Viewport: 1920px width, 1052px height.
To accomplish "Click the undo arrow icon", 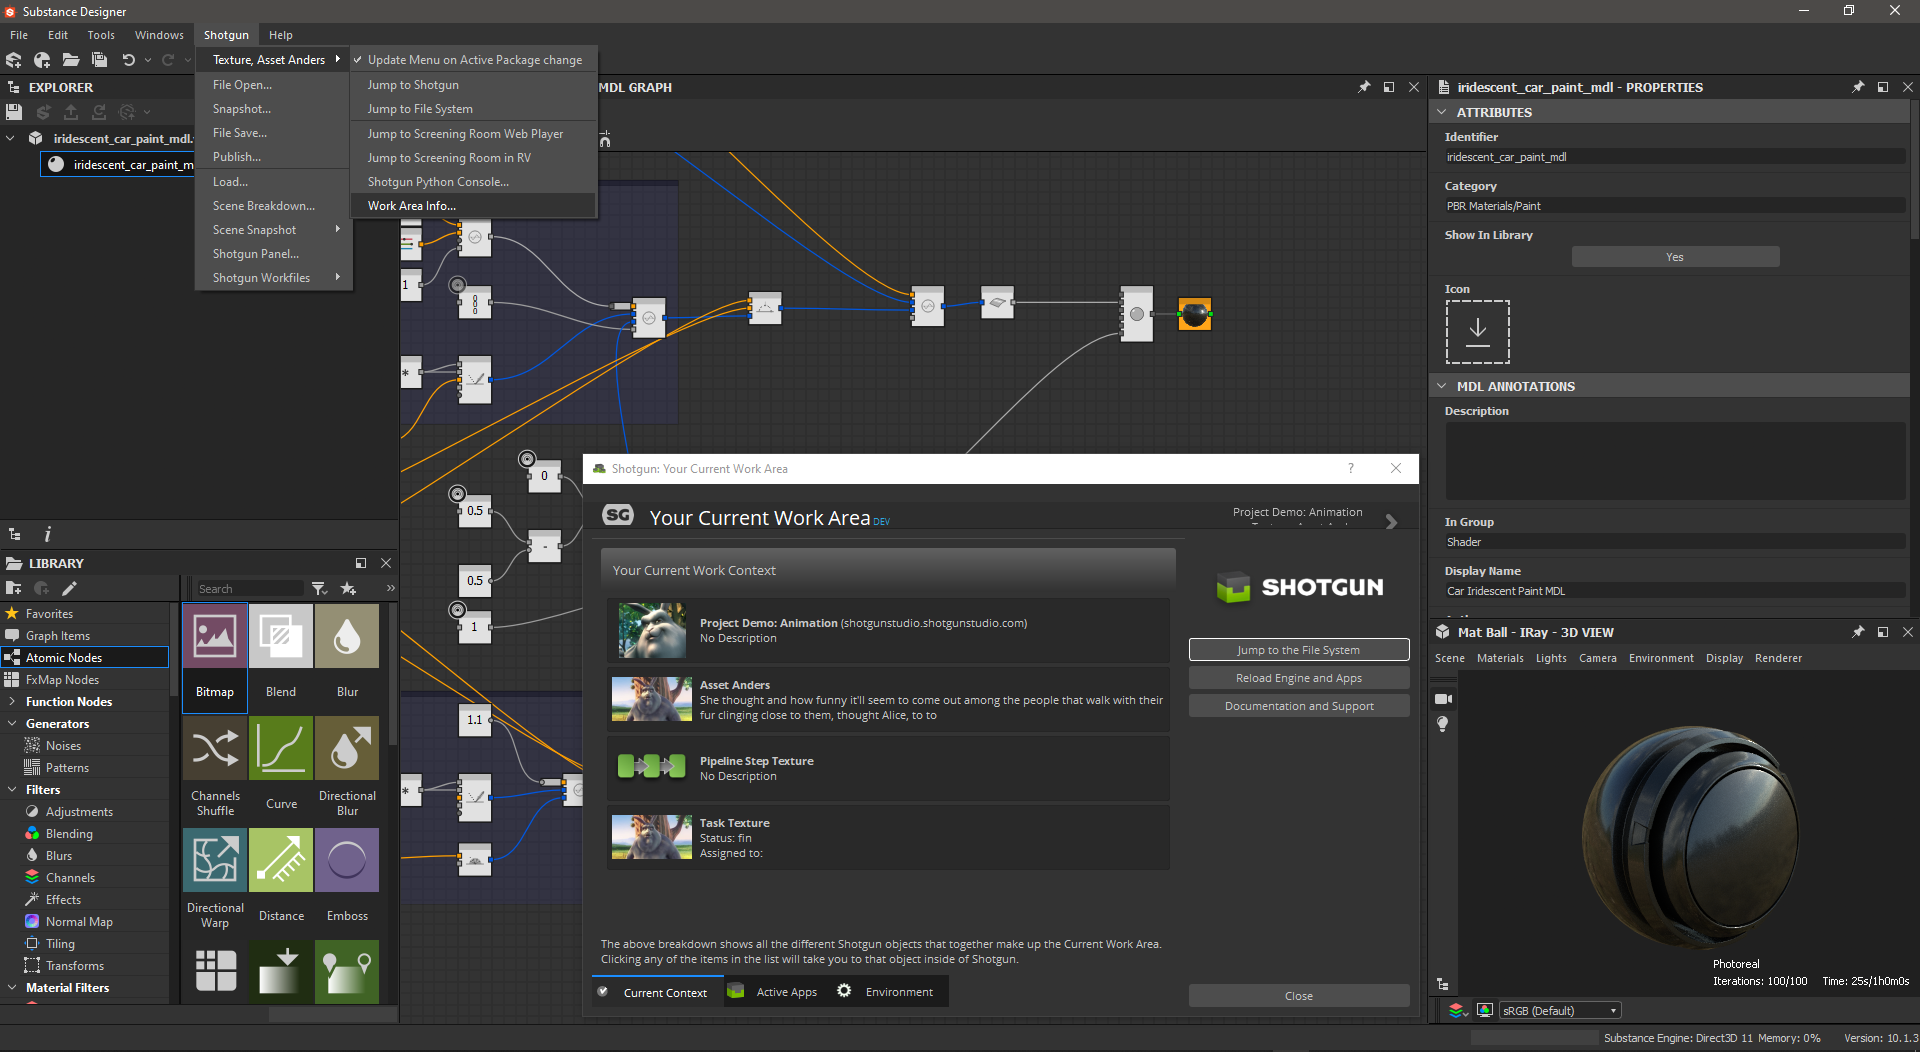I will (129, 60).
